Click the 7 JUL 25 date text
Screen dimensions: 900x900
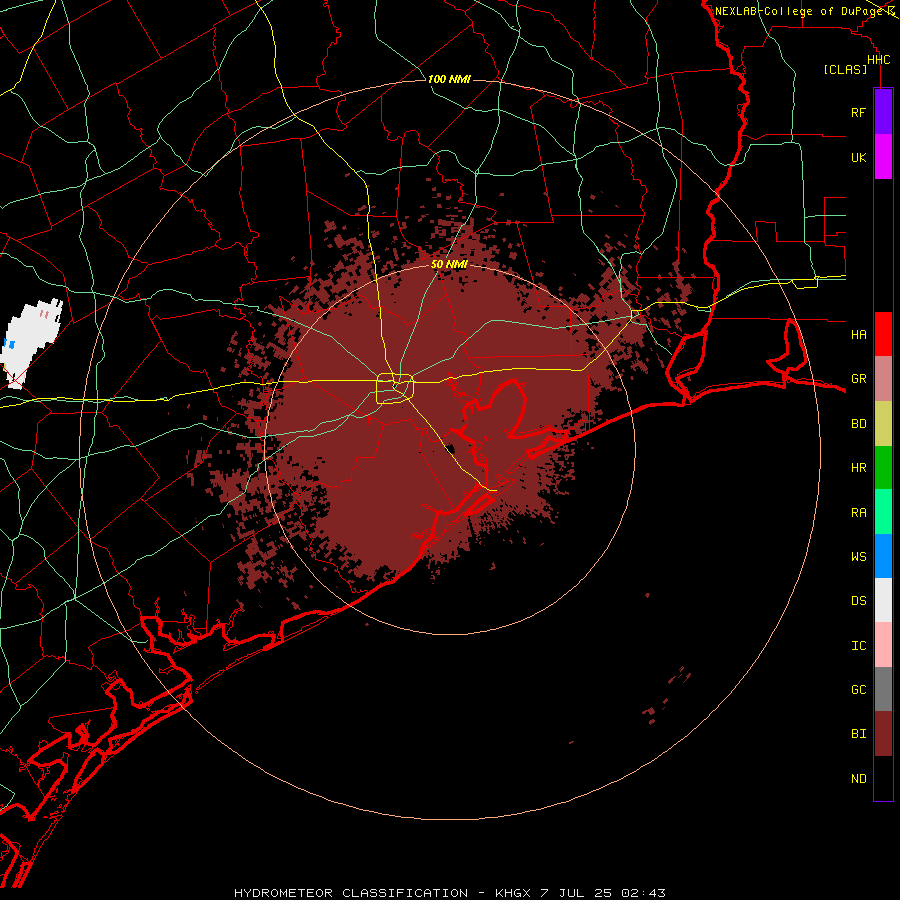pos(577,893)
